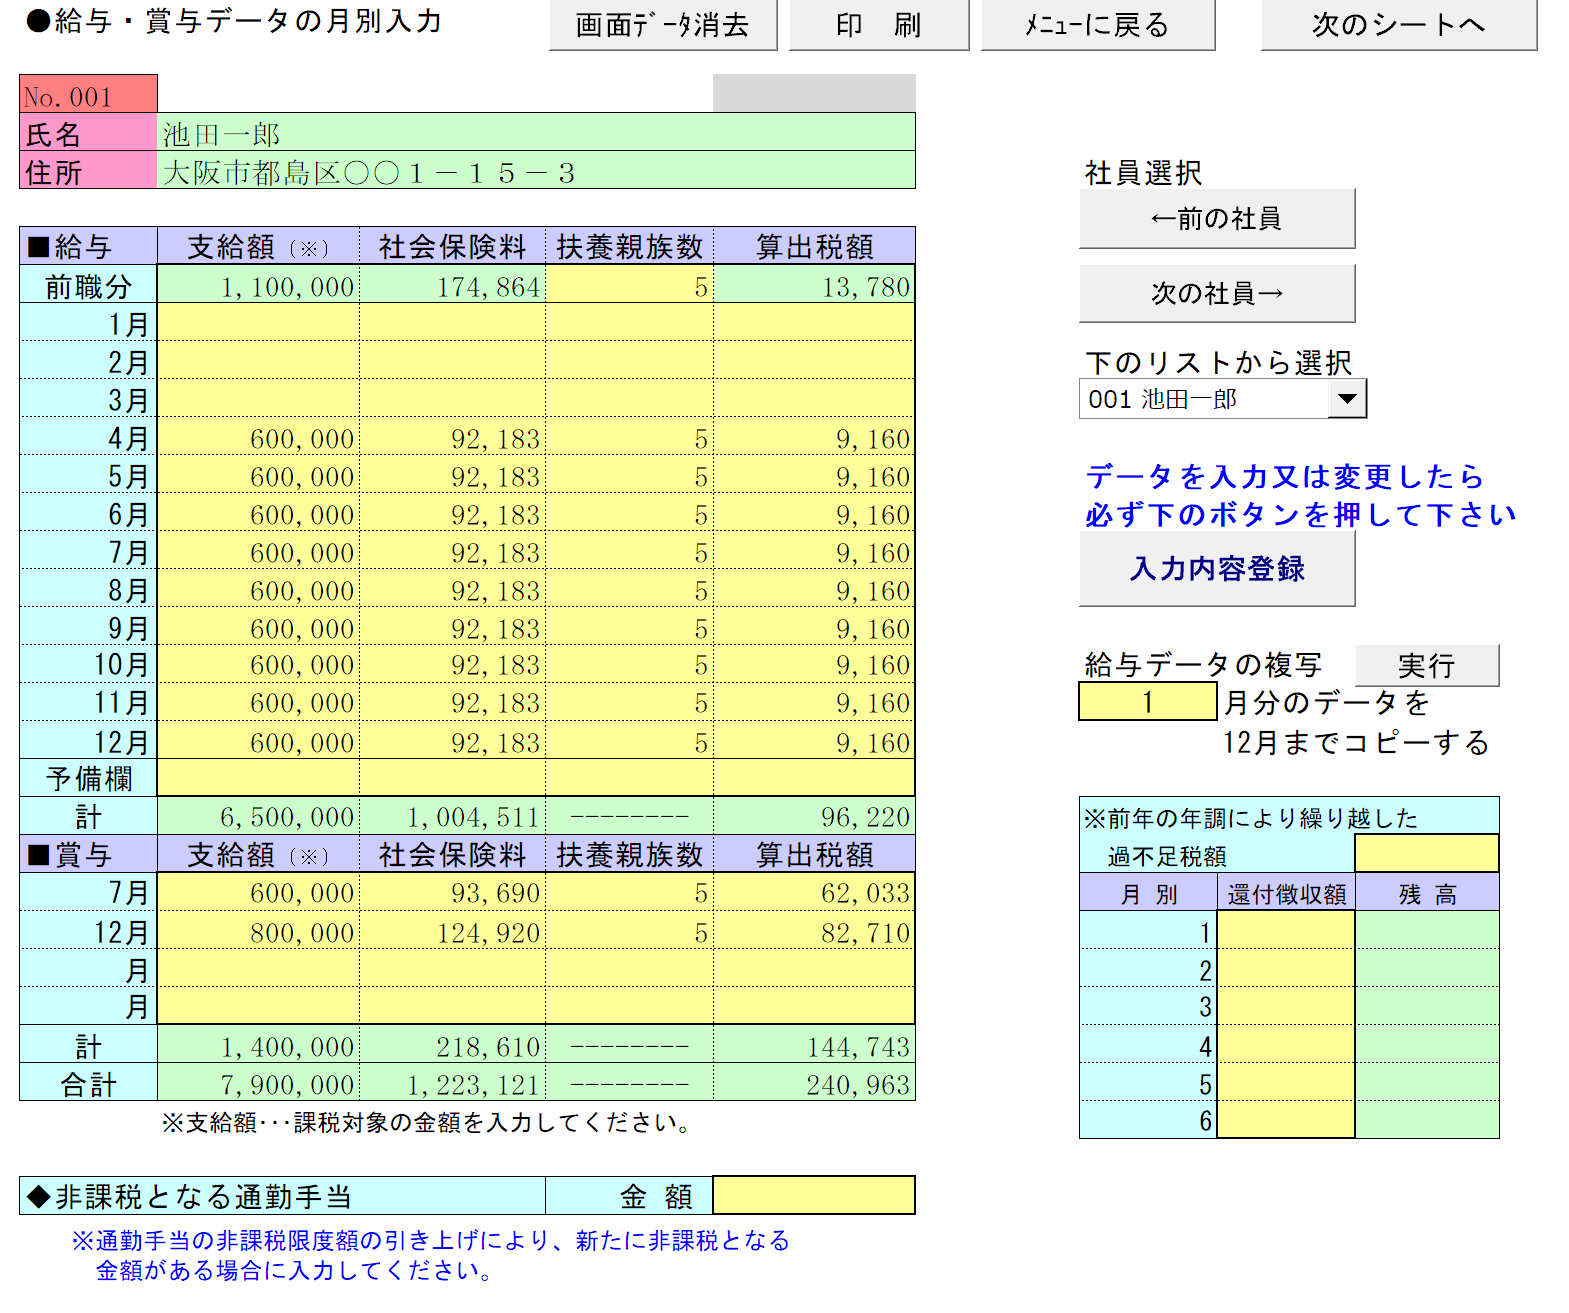1569x1313 pixels.
Task: Select the 住所 address field
Action: point(536,171)
